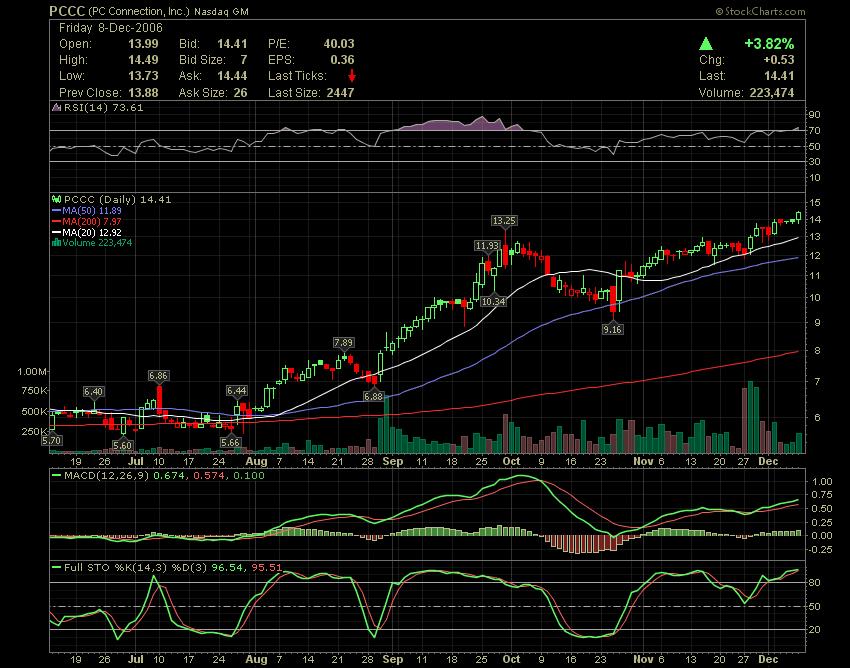Click the (PC Connection, Inc.) company name
Screen dimensions: 850x668
(138, 11)
